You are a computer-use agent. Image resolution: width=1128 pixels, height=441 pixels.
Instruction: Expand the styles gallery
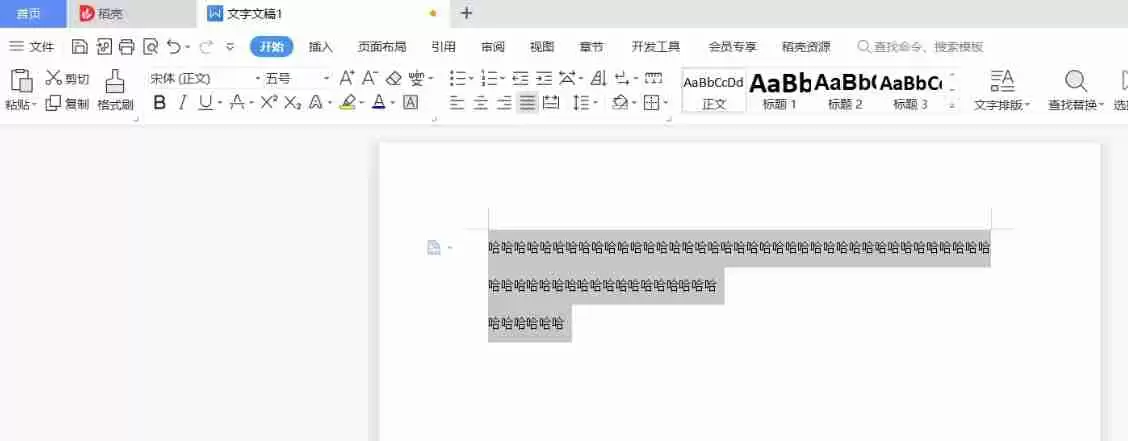pos(952,104)
